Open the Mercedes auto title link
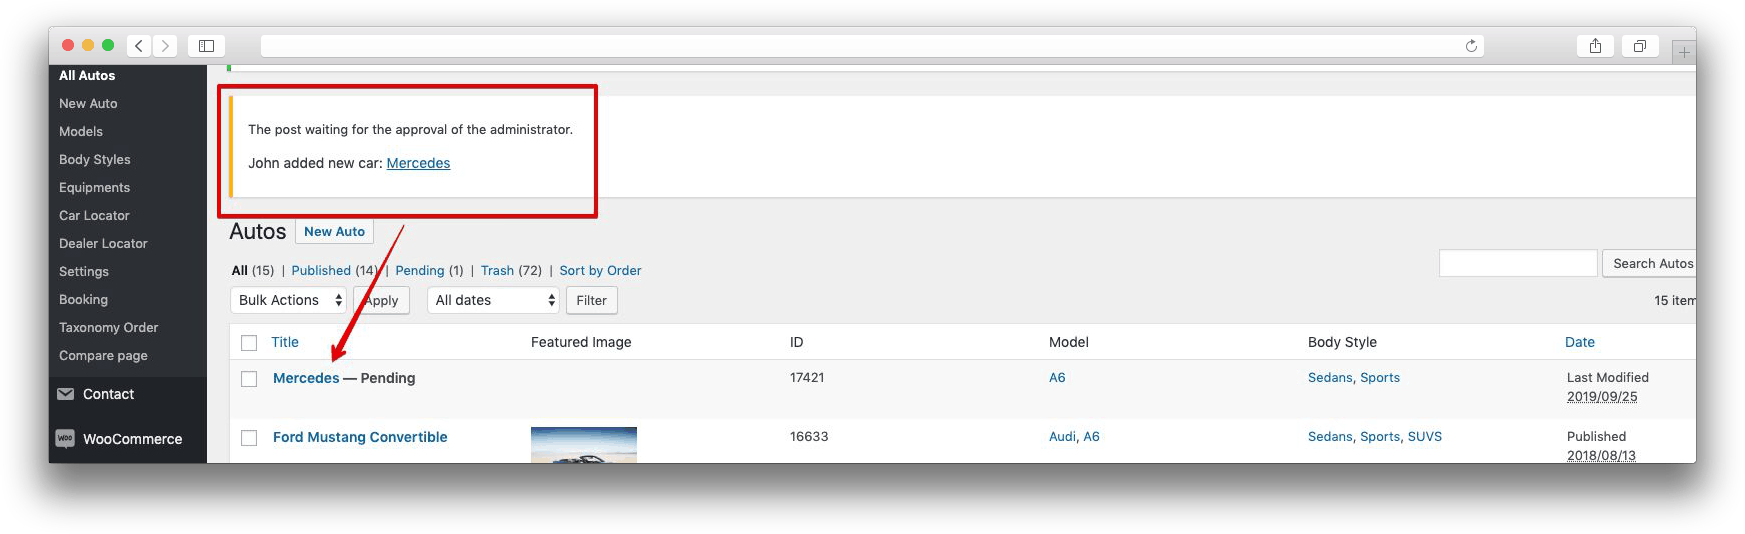The image size is (1745, 534). (306, 378)
